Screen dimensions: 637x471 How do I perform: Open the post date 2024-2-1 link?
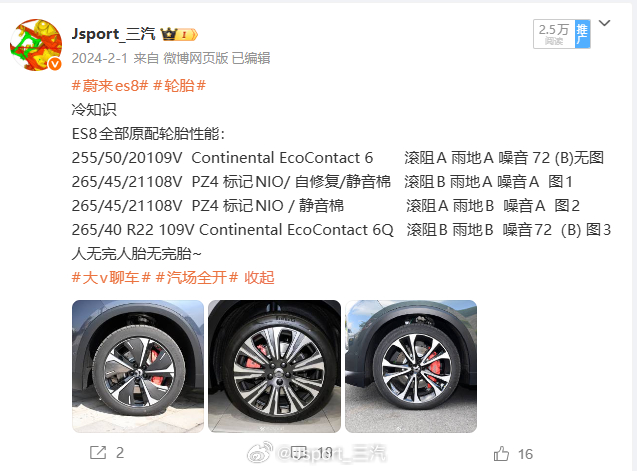pos(100,58)
